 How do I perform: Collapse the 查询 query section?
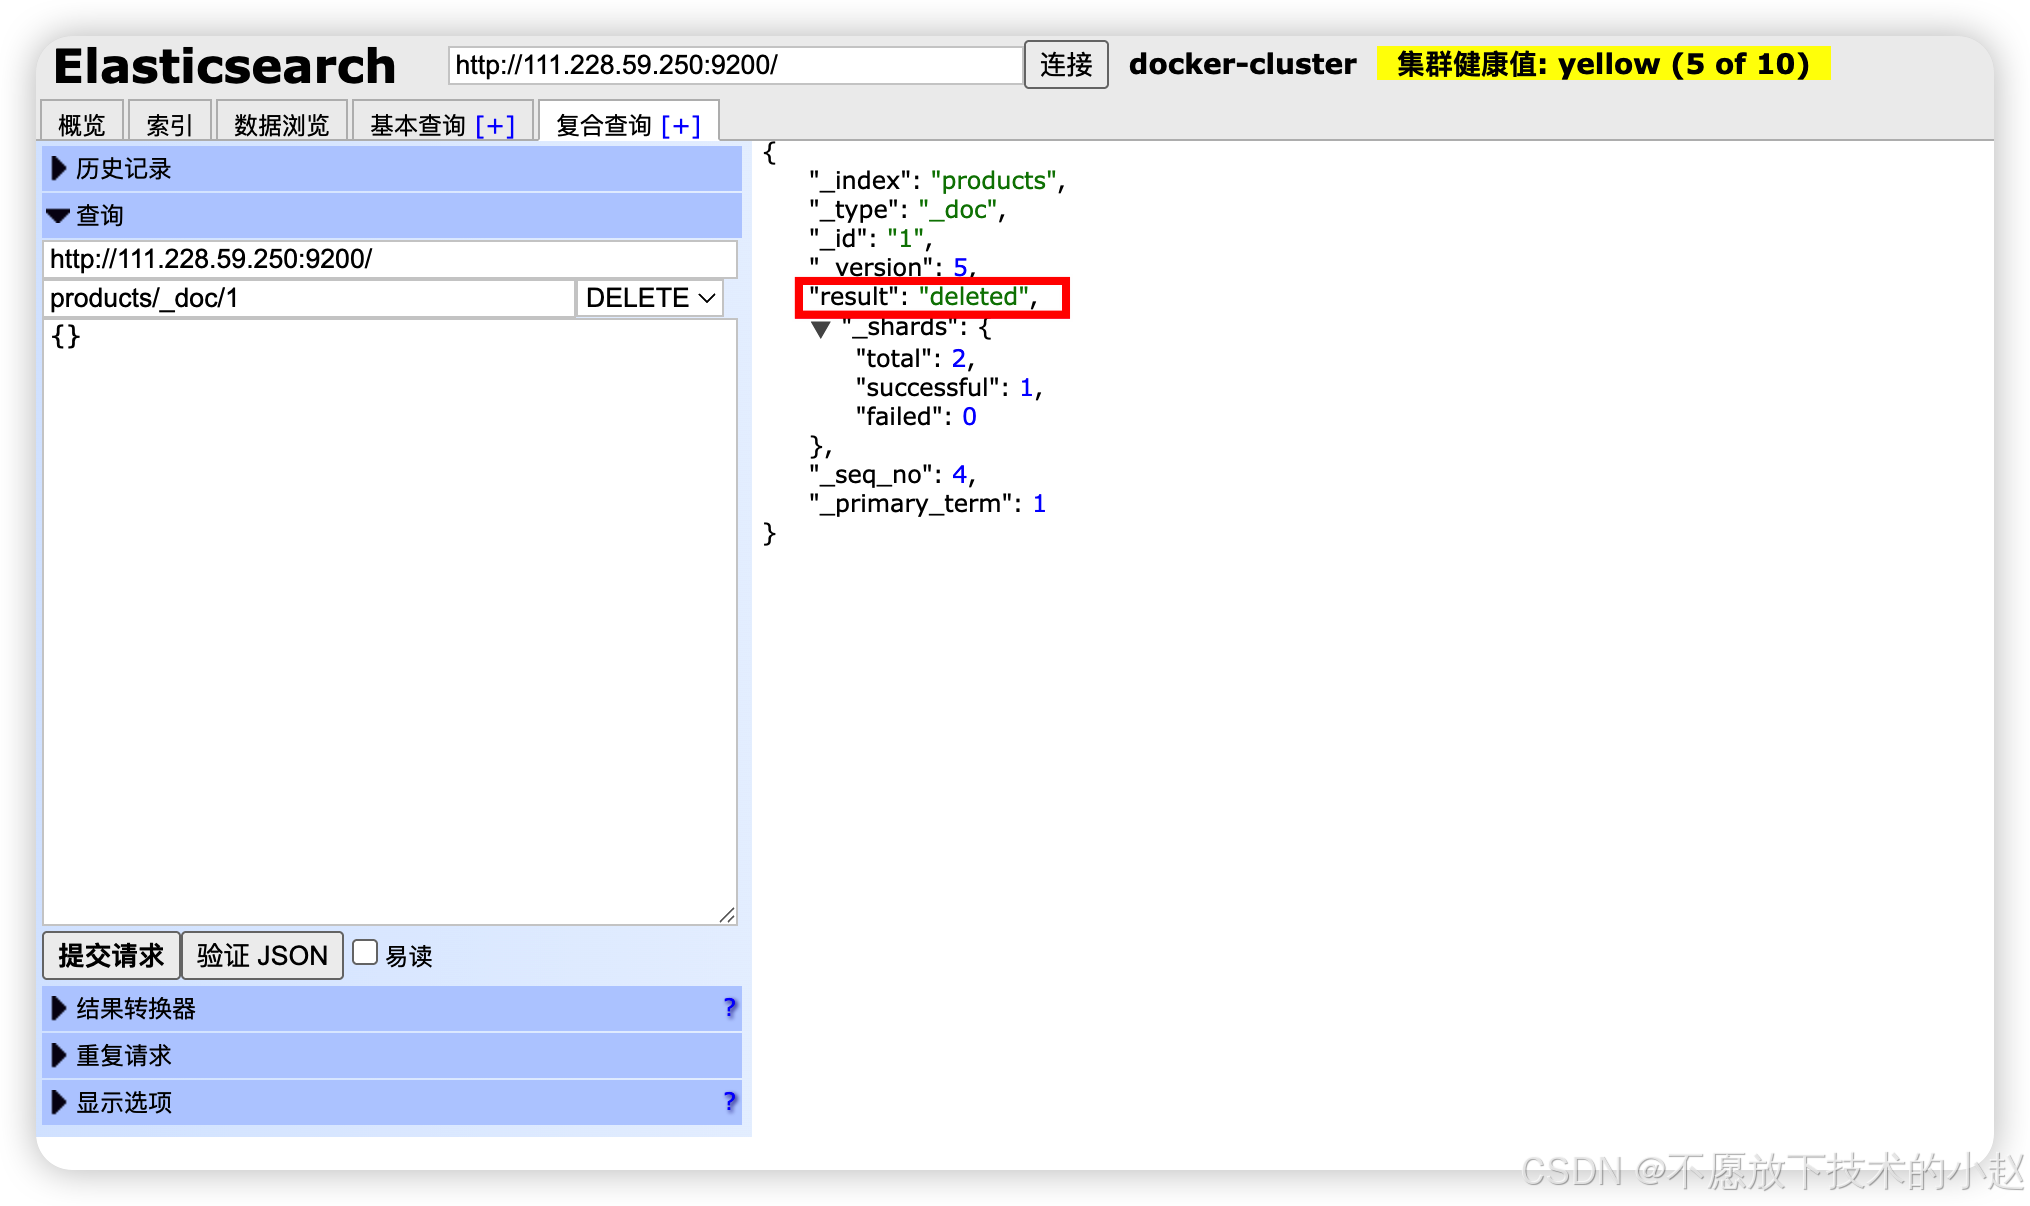click(x=100, y=215)
